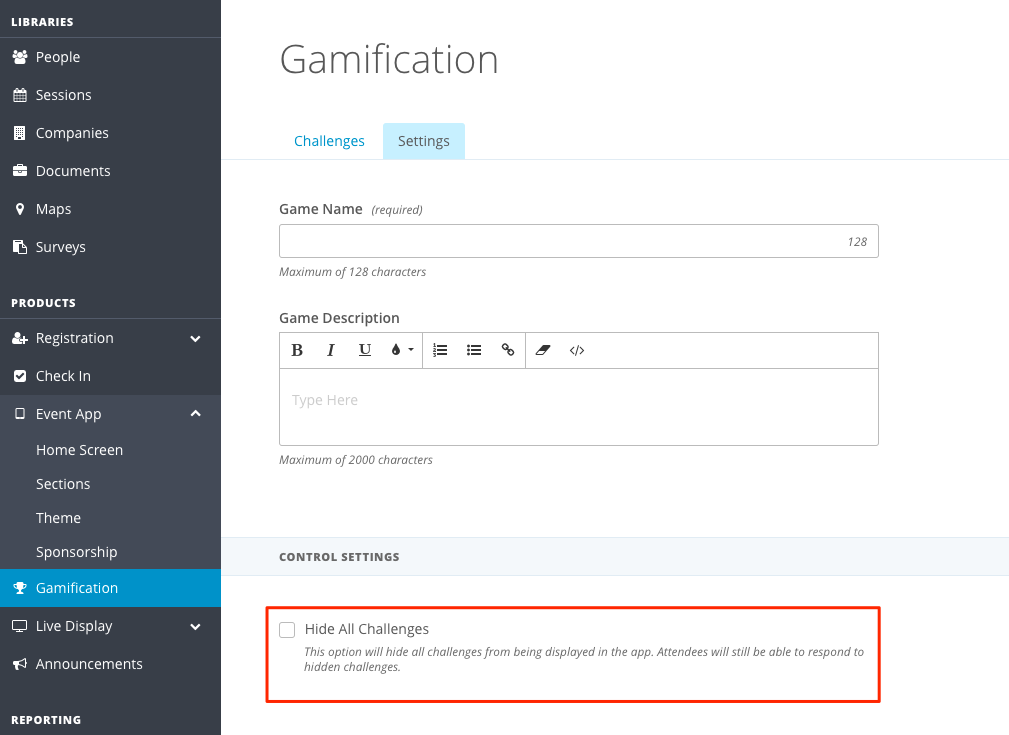Expand the Registration menu chevron
This screenshot has width=1009, height=735.
[196, 339]
